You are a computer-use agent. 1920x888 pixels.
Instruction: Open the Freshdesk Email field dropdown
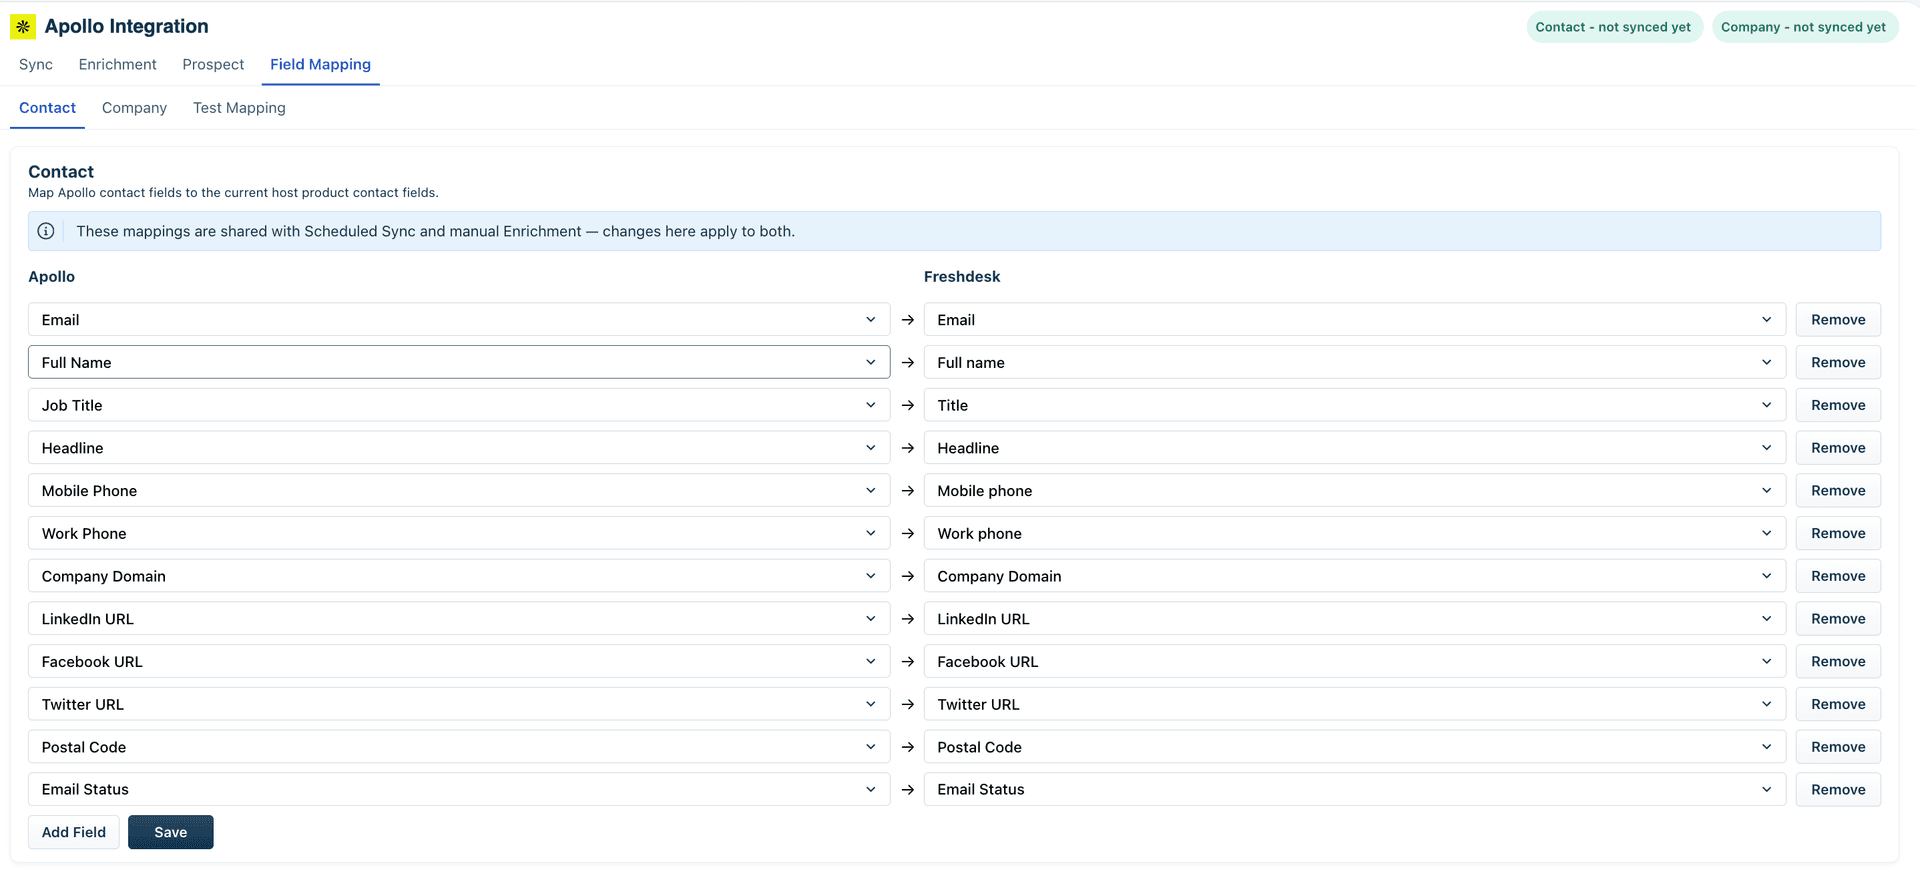coord(1355,320)
